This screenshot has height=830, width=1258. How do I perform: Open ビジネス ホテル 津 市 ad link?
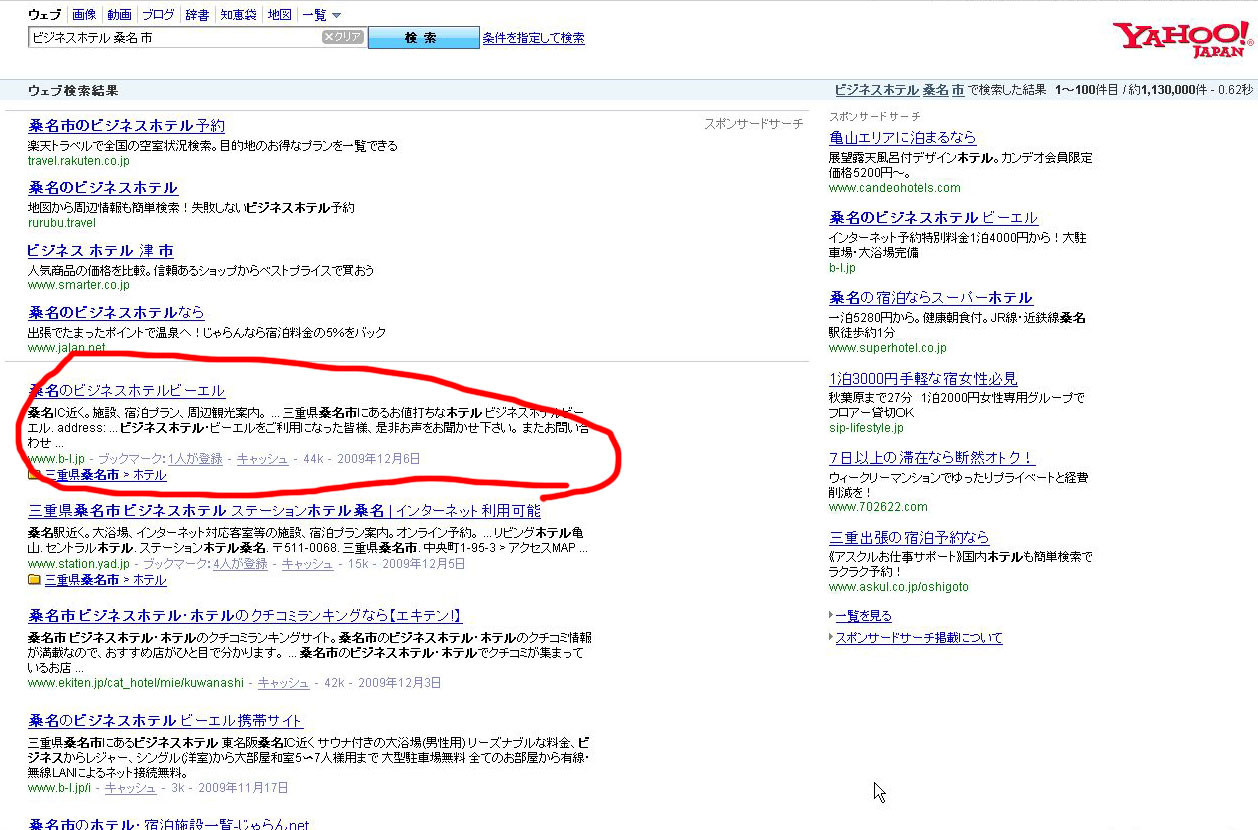point(100,251)
